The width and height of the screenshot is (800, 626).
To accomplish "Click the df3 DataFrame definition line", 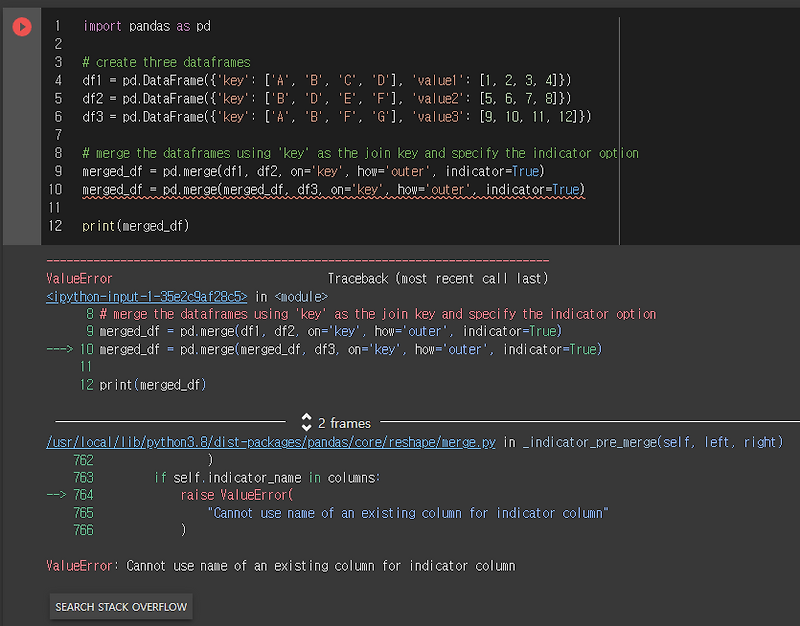I will click(x=336, y=117).
